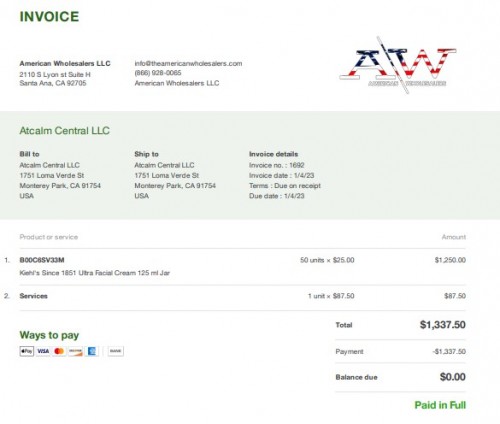Click the Discover card icon
500x424 pixels.
tap(75, 351)
